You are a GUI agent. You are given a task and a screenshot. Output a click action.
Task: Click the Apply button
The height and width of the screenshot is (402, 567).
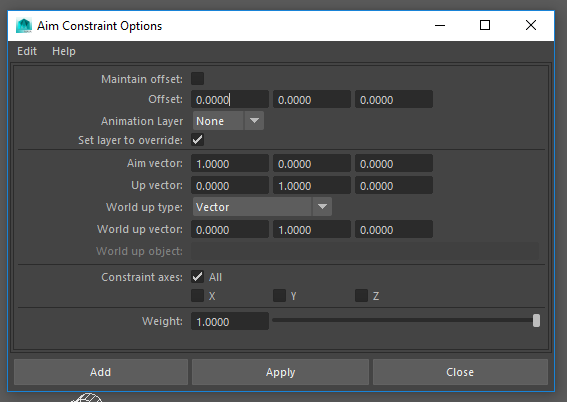click(x=281, y=372)
